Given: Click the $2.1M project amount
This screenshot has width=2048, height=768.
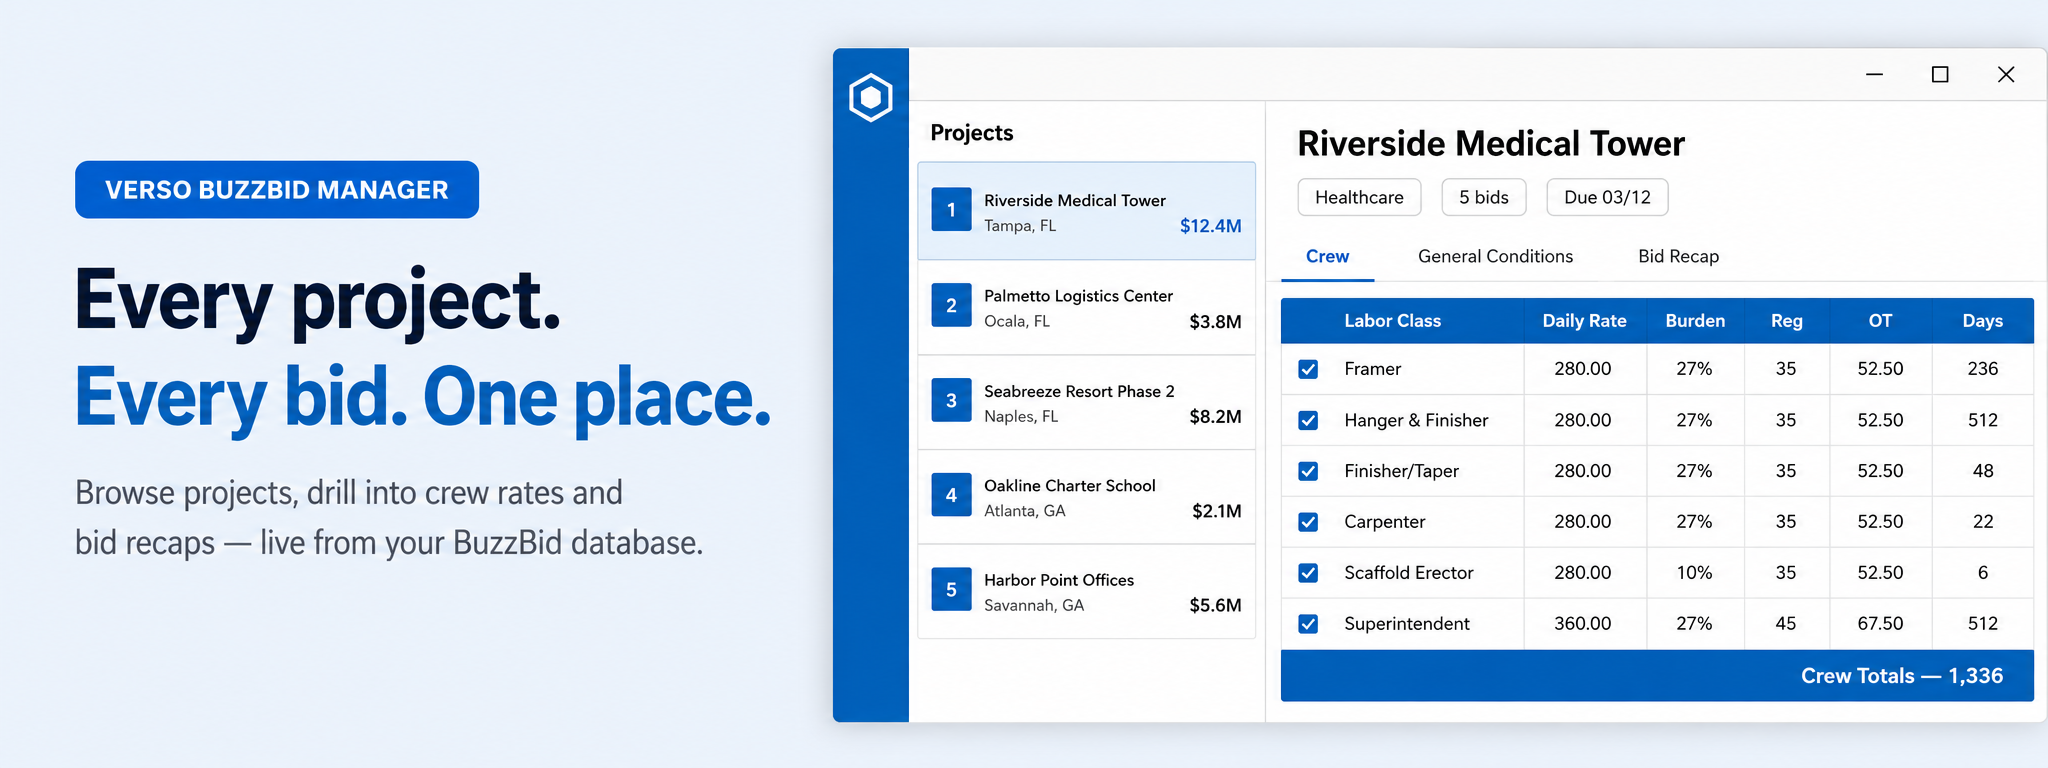Looking at the screenshot, I should (x=1216, y=512).
